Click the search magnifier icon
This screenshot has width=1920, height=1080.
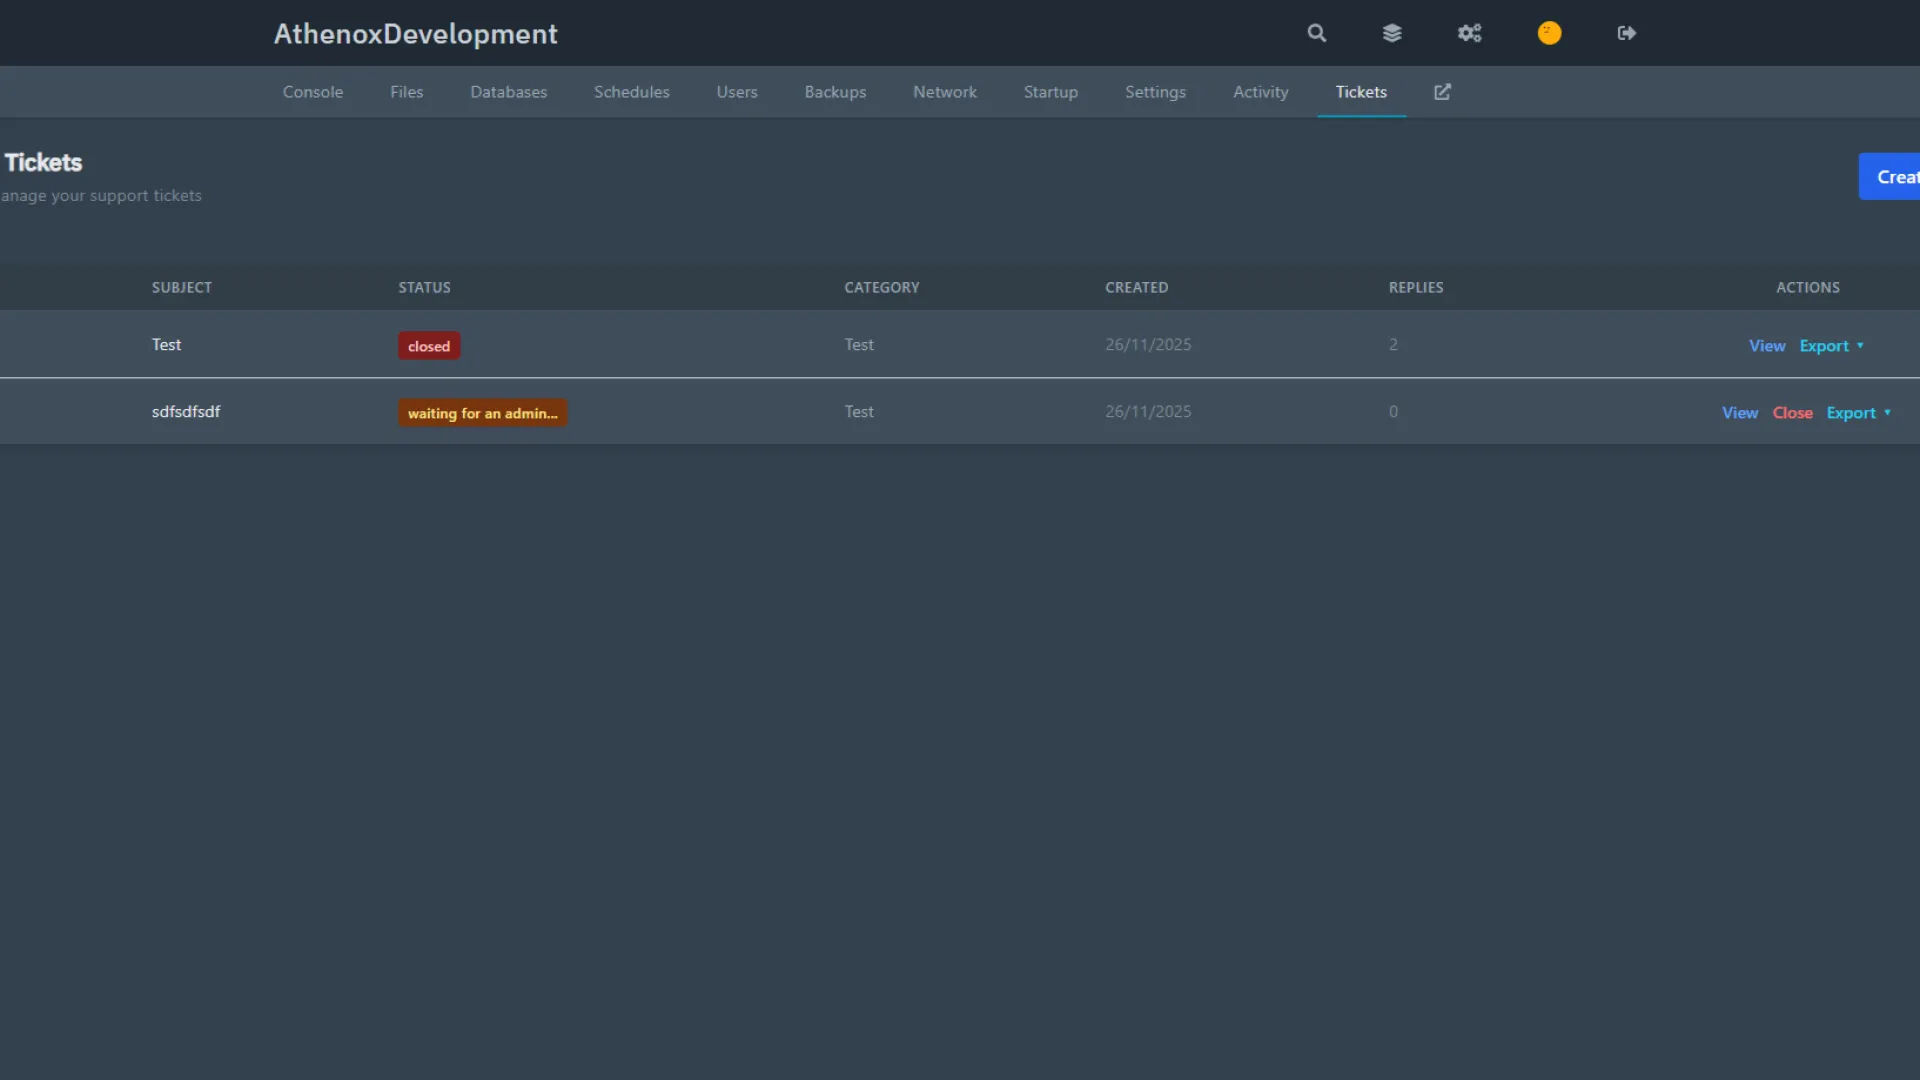coord(1316,33)
